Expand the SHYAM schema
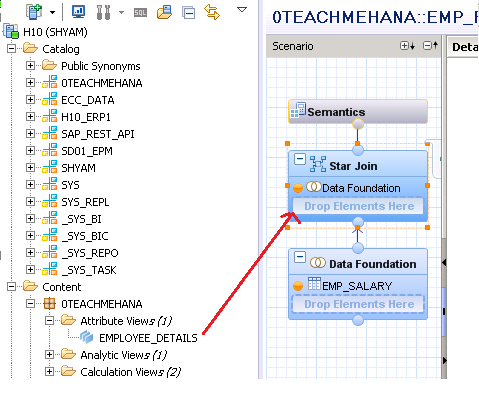The image size is (479, 393). [30, 167]
